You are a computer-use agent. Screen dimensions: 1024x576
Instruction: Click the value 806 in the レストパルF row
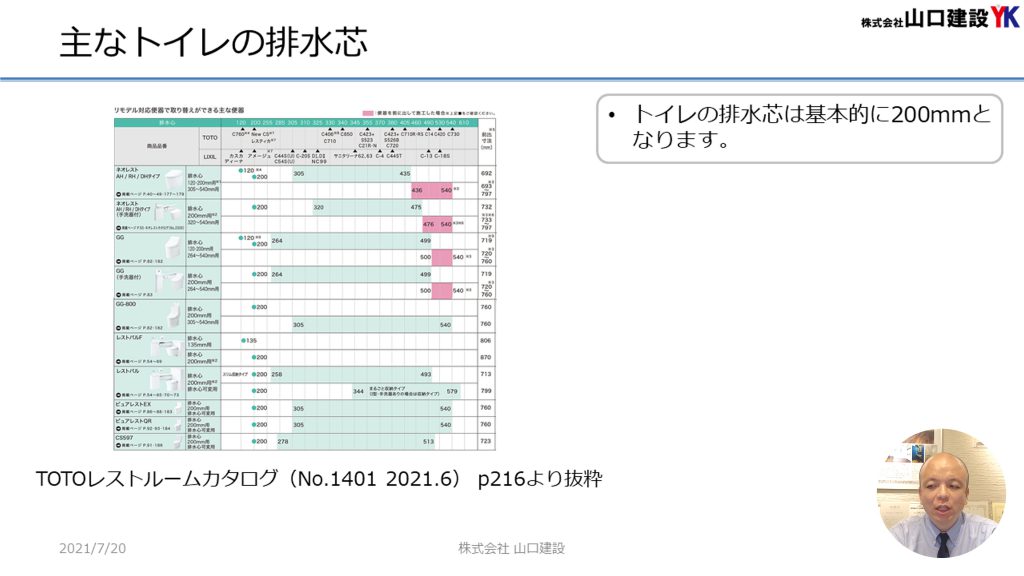[486, 341]
